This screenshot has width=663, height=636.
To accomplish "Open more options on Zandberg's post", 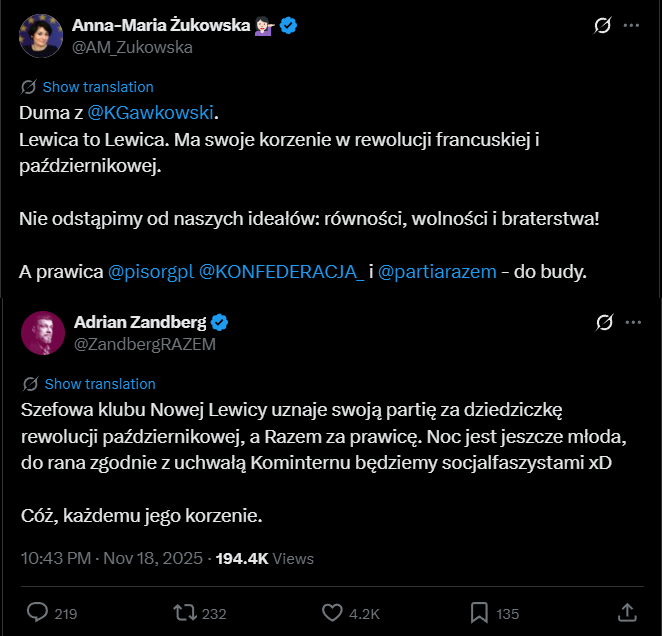I will click(631, 322).
